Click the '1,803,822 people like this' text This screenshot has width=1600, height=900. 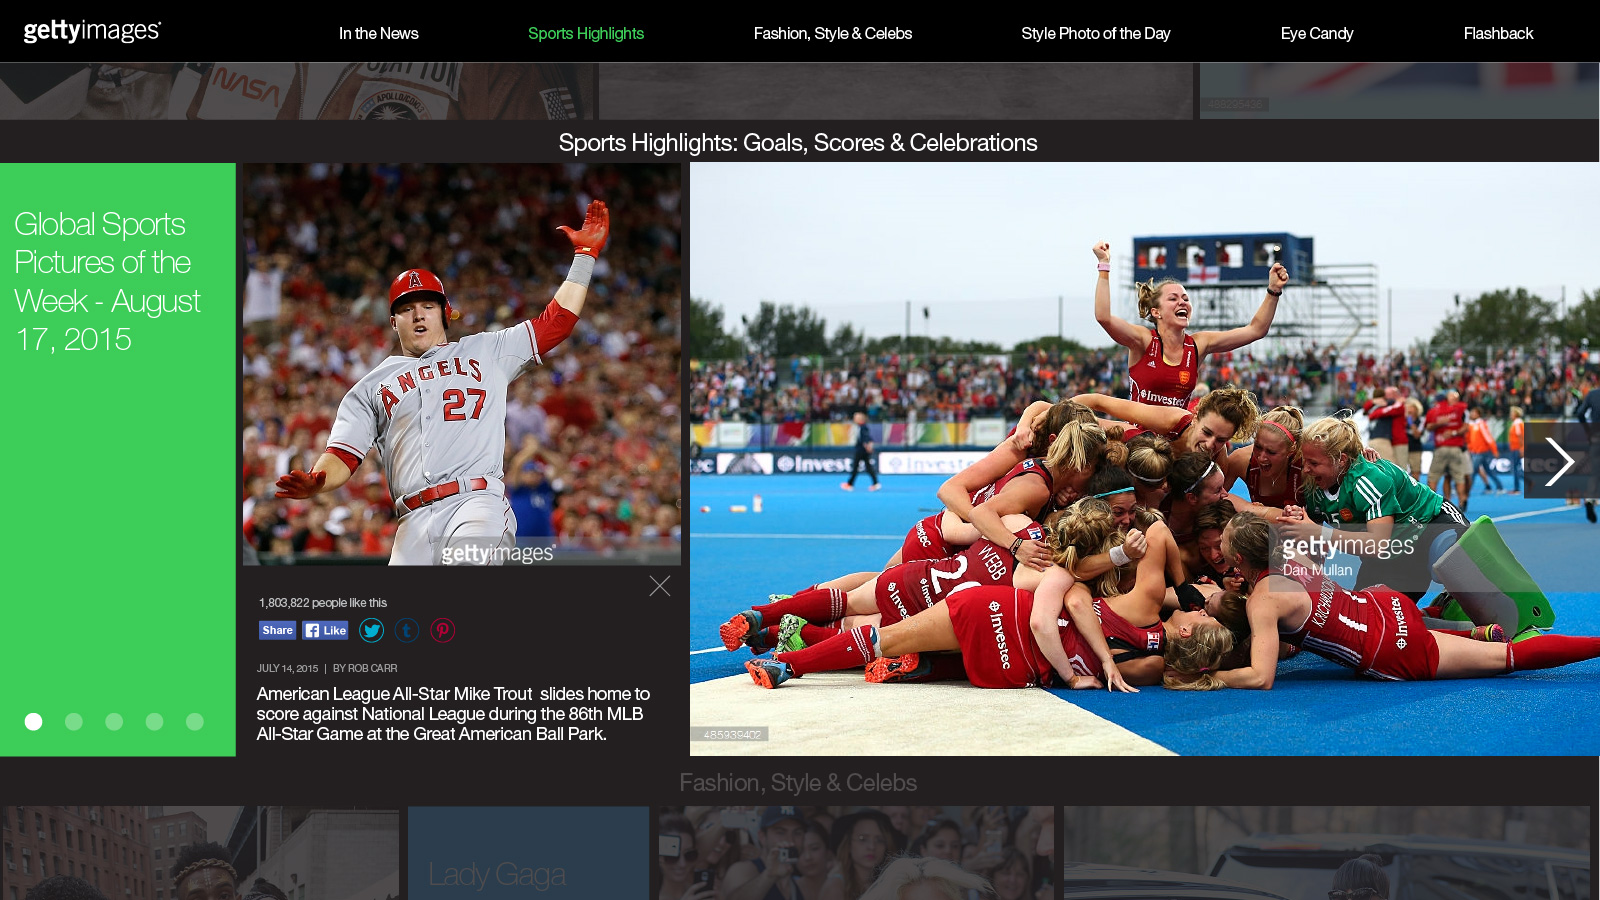323,603
